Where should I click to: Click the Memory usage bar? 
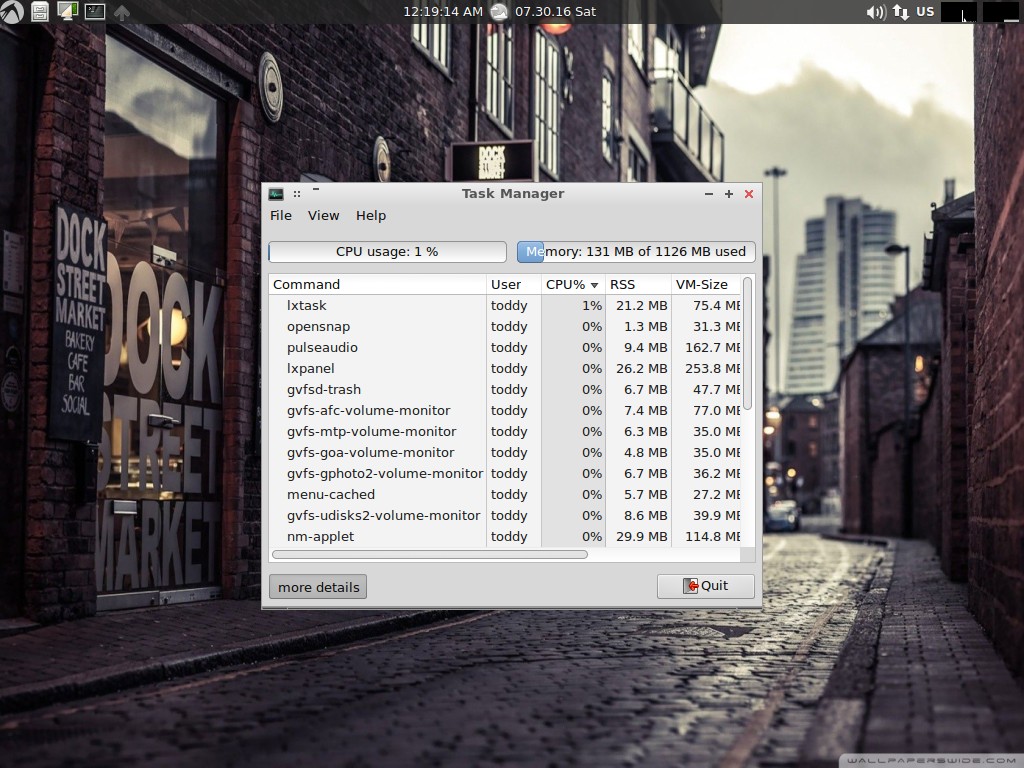click(635, 251)
